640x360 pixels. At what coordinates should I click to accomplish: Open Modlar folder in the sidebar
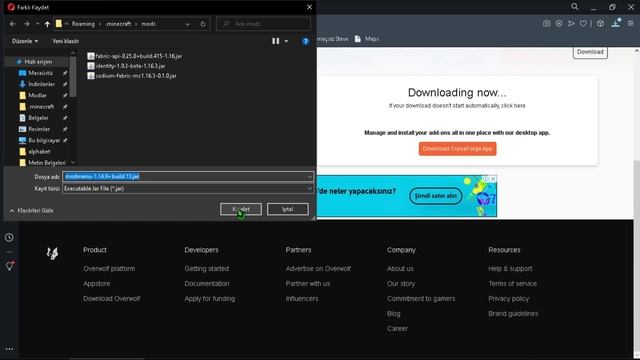(37, 95)
